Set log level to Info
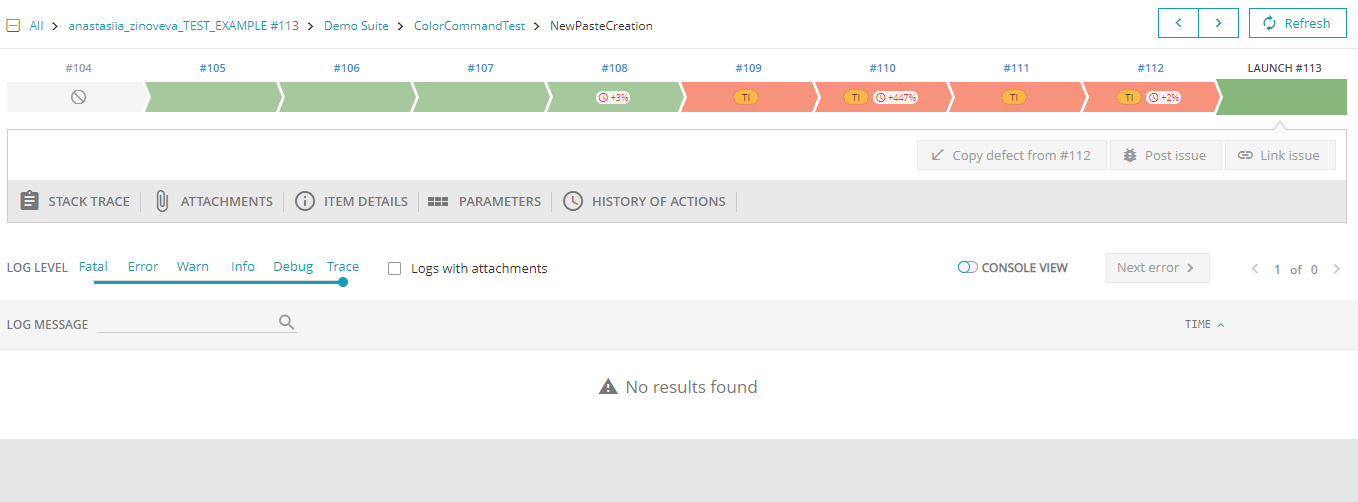1358x502 pixels. pyautogui.click(x=243, y=267)
